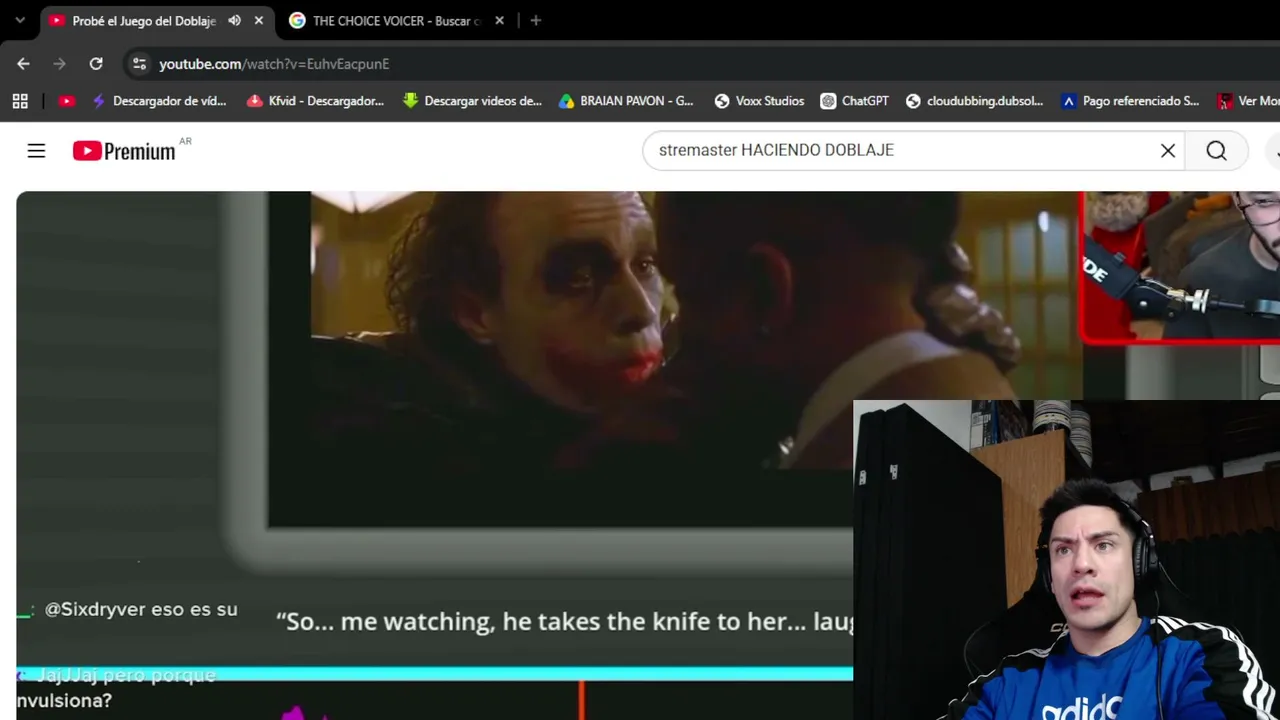Switch to THE CHOICE VOICER tab
Screen dimensions: 1280x720
tap(397, 20)
